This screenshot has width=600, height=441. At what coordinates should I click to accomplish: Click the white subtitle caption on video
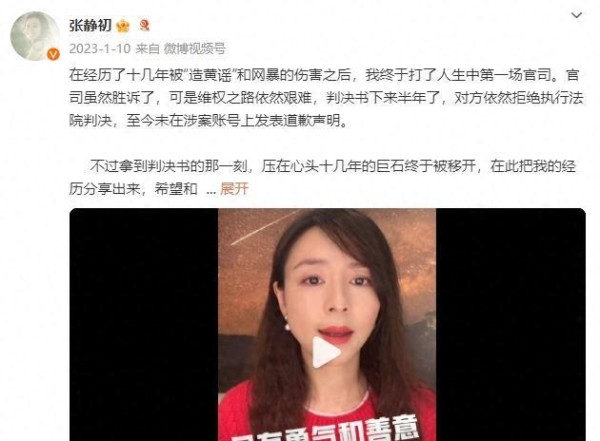[x=325, y=431]
